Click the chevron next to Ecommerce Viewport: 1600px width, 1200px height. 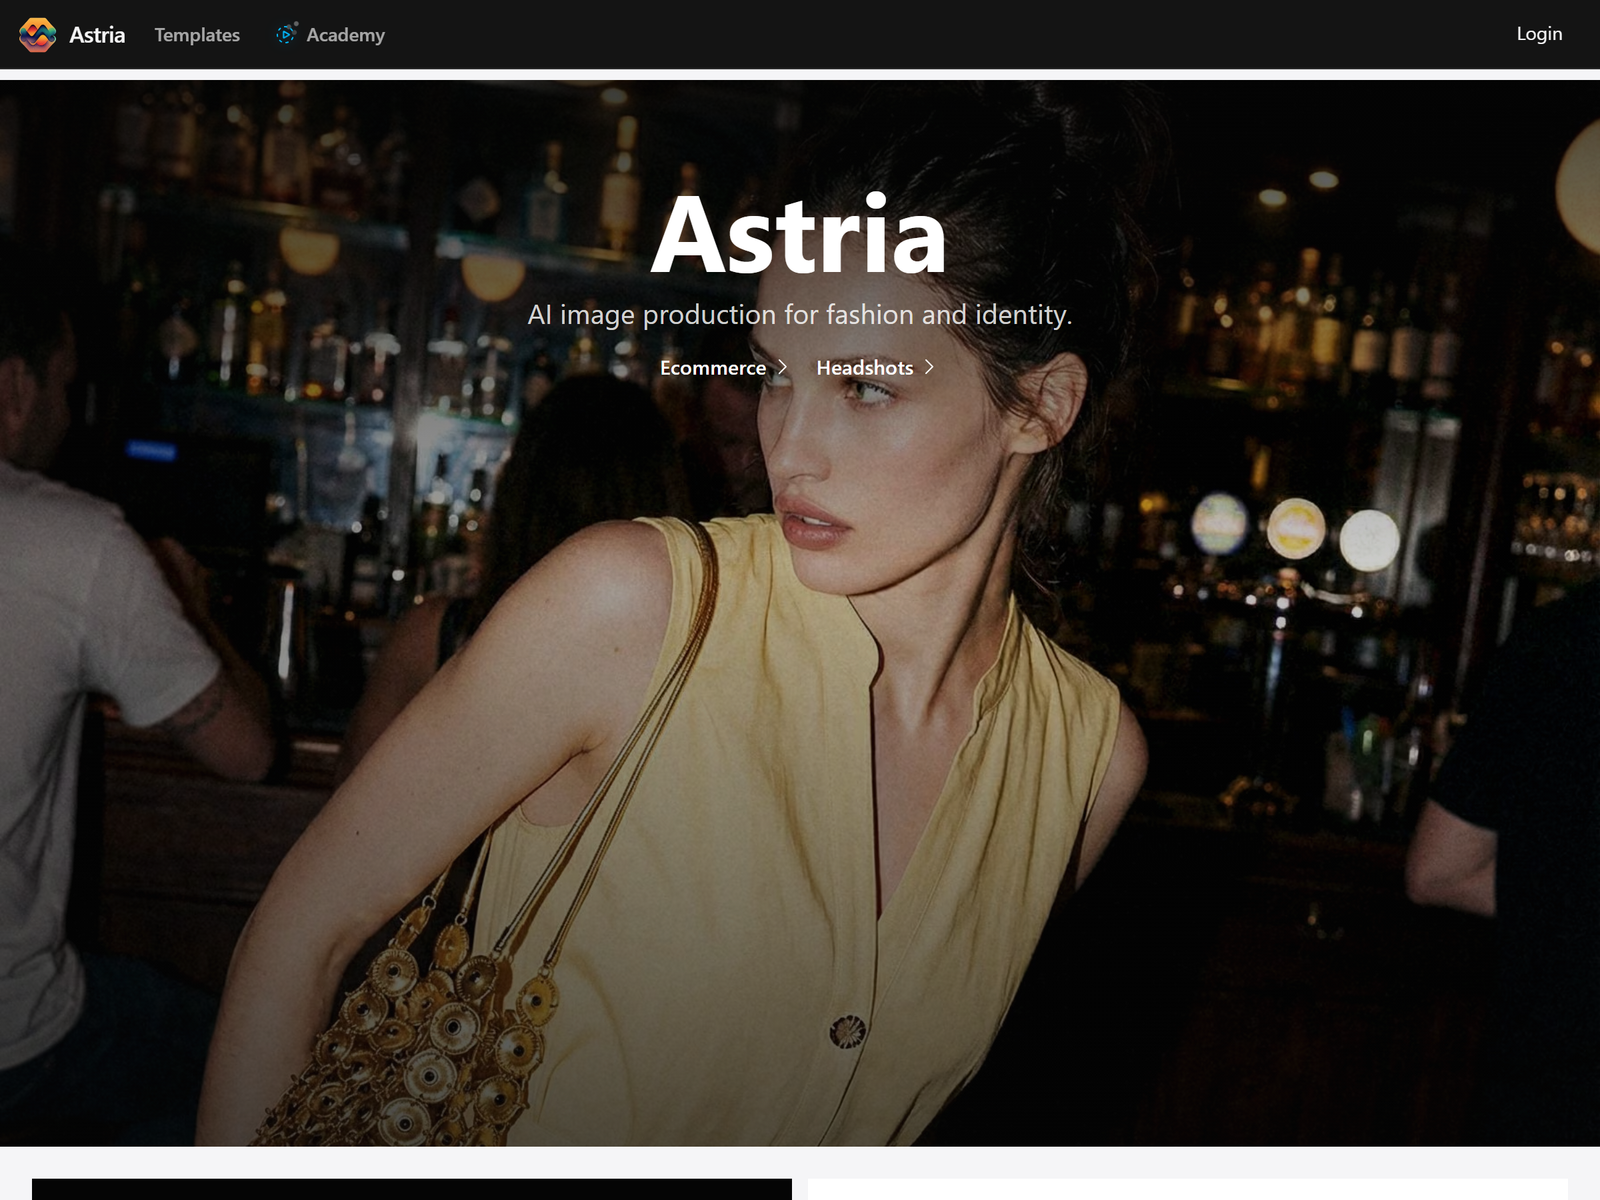click(x=783, y=367)
